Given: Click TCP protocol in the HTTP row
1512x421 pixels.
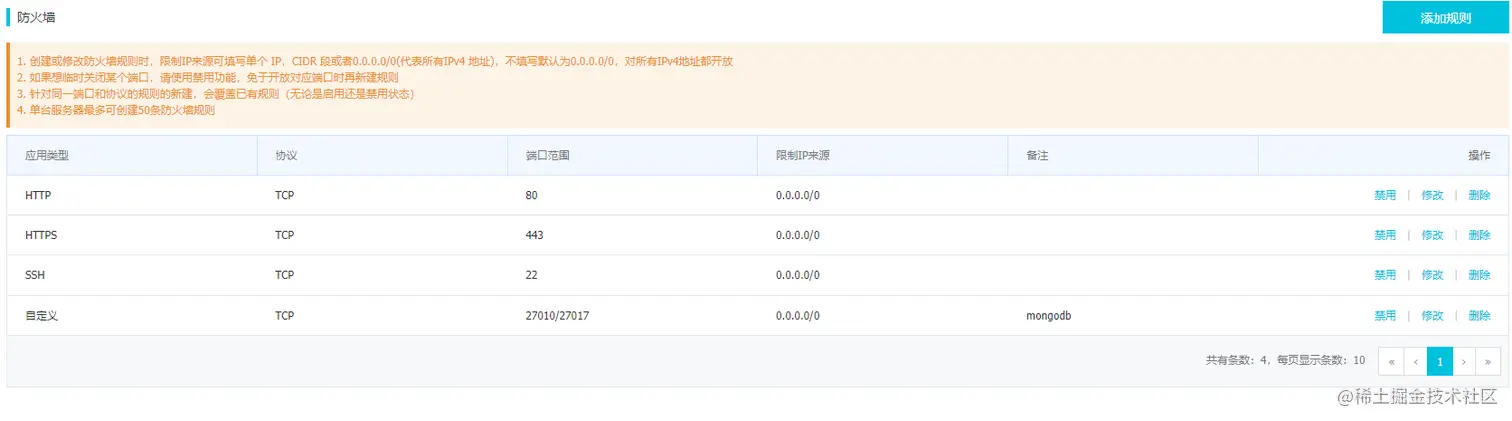Looking at the screenshot, I should click(x=285, y=195).
